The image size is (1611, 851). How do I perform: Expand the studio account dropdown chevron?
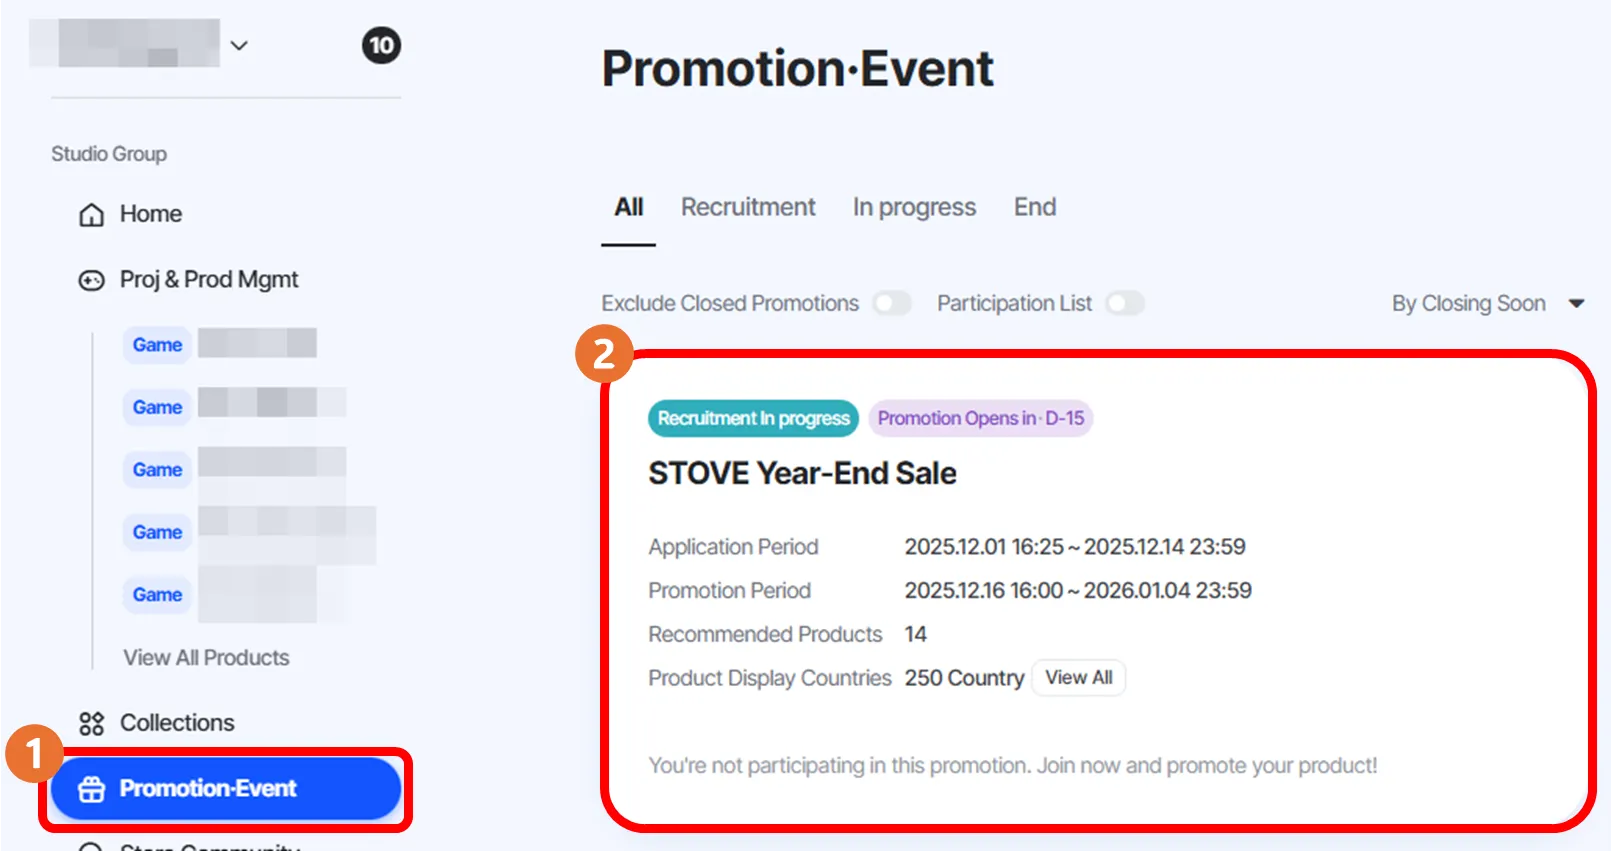(239, 45)
